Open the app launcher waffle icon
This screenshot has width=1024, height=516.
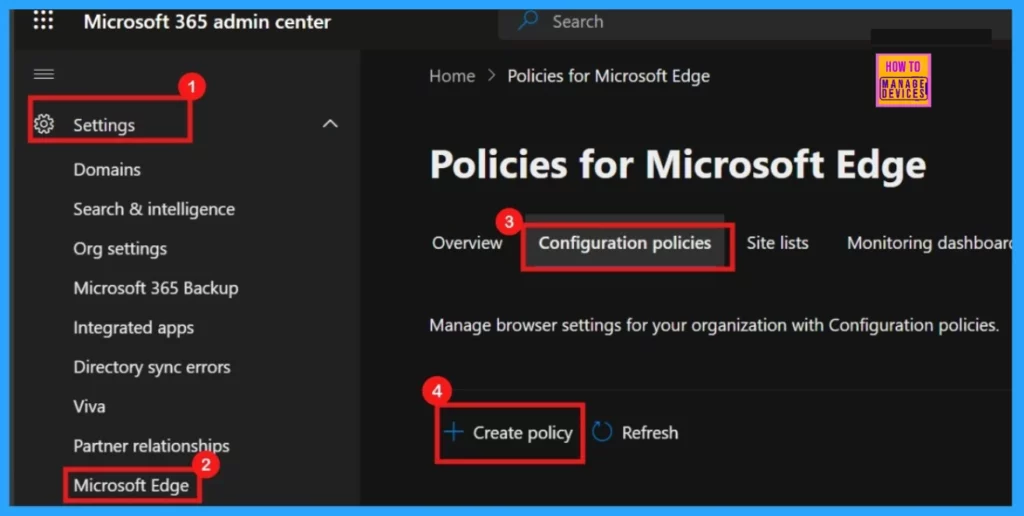coord(43,21)
